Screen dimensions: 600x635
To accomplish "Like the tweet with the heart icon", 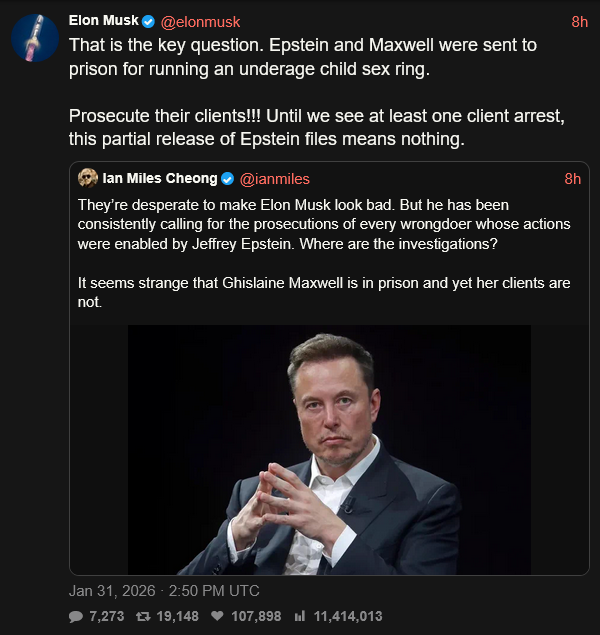I will point(216,616).
